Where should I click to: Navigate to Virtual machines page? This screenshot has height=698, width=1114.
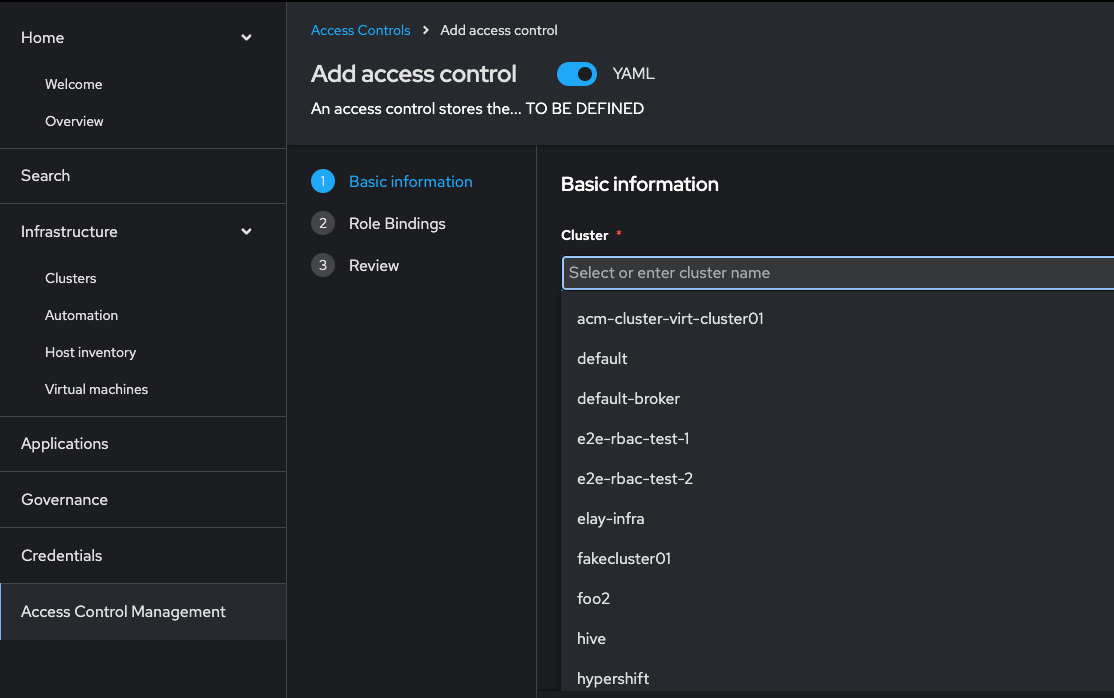[x=96, y=389]
